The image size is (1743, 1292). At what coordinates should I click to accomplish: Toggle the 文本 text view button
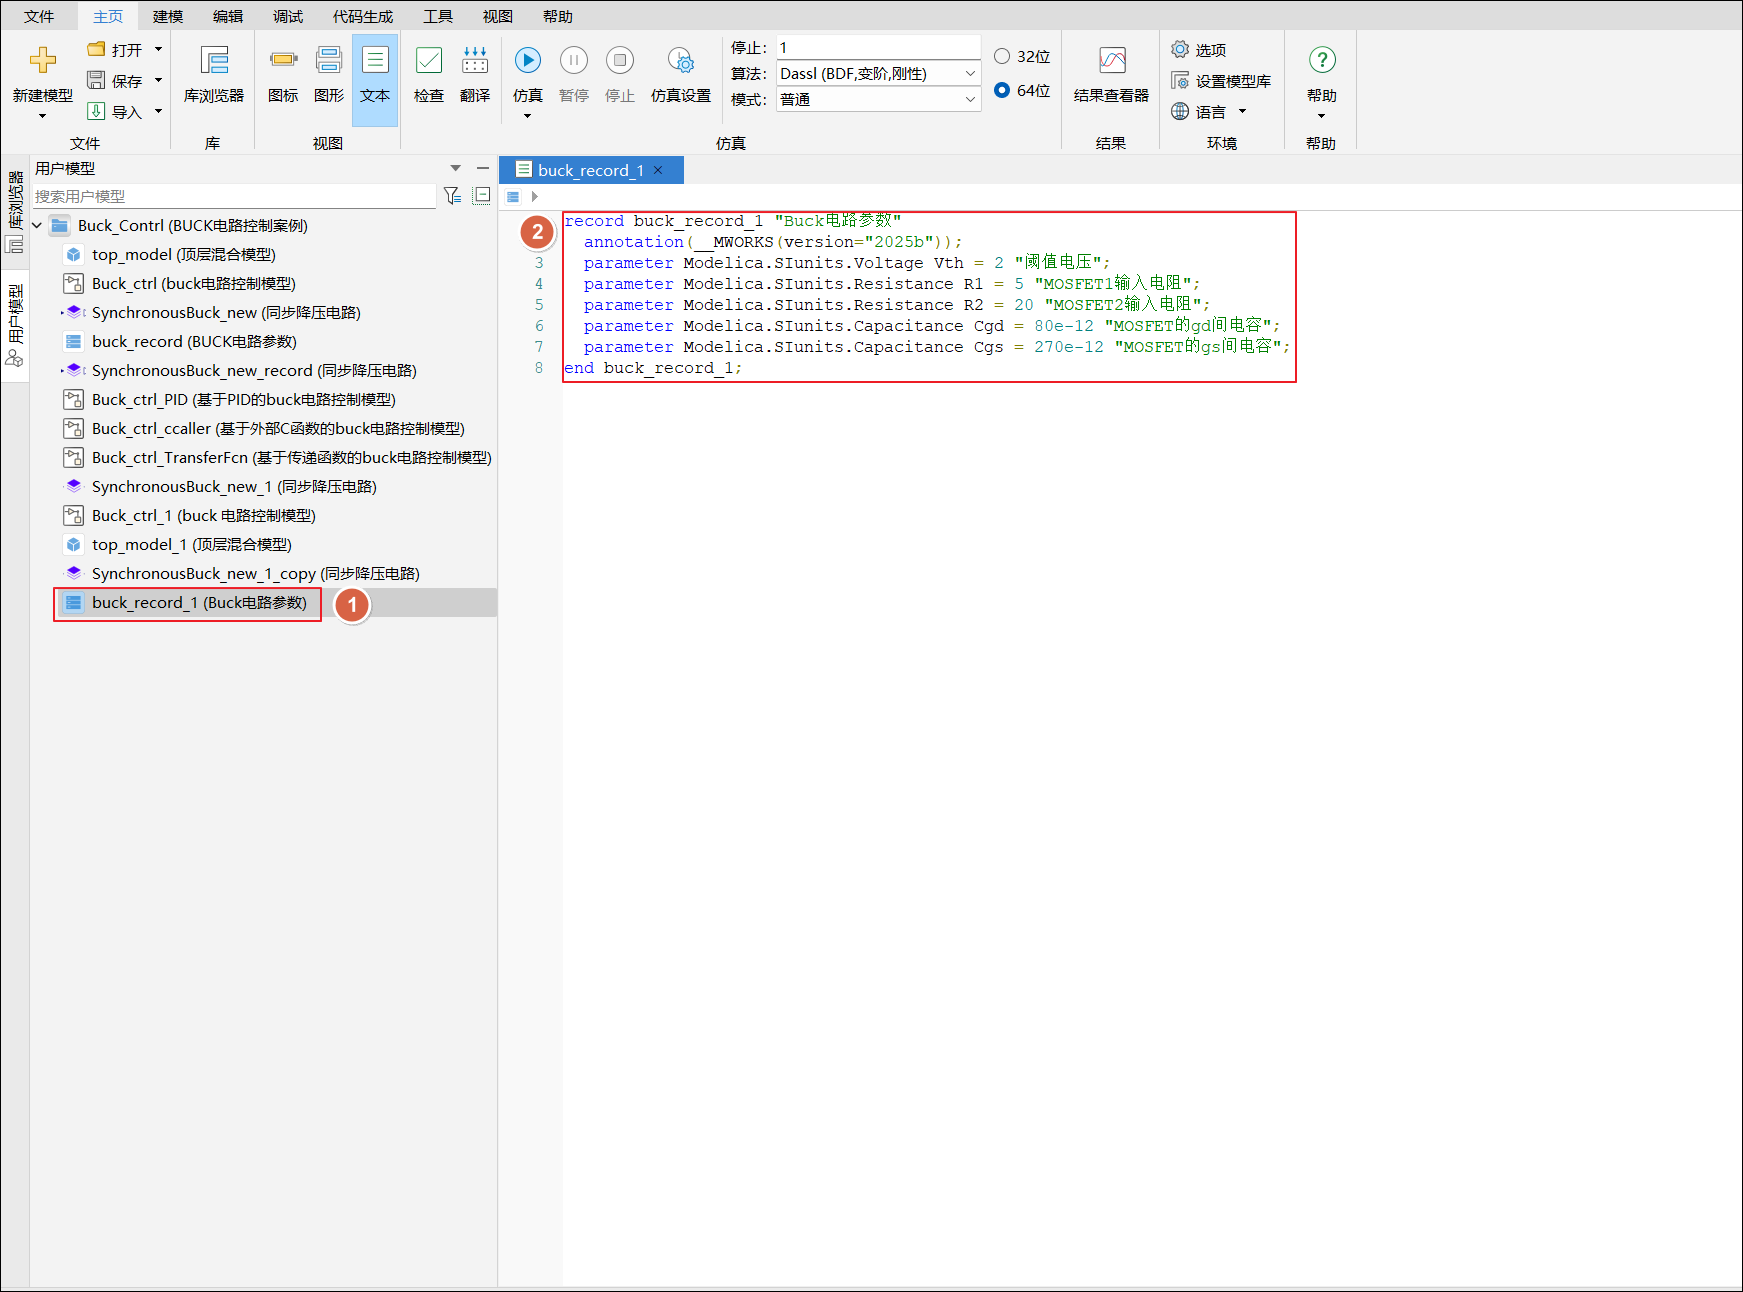[x=375, y=62]
